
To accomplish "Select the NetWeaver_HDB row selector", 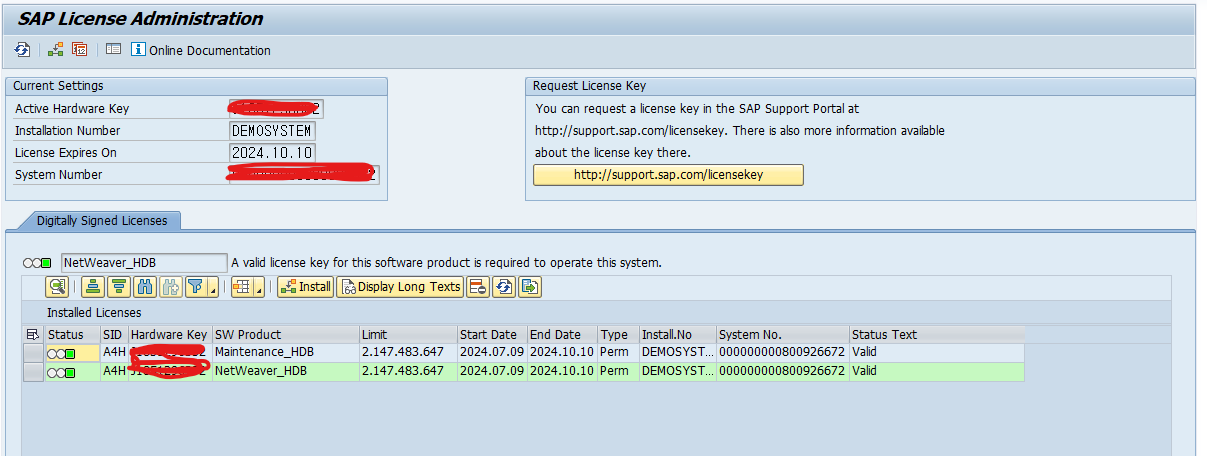I will (33, 371).
